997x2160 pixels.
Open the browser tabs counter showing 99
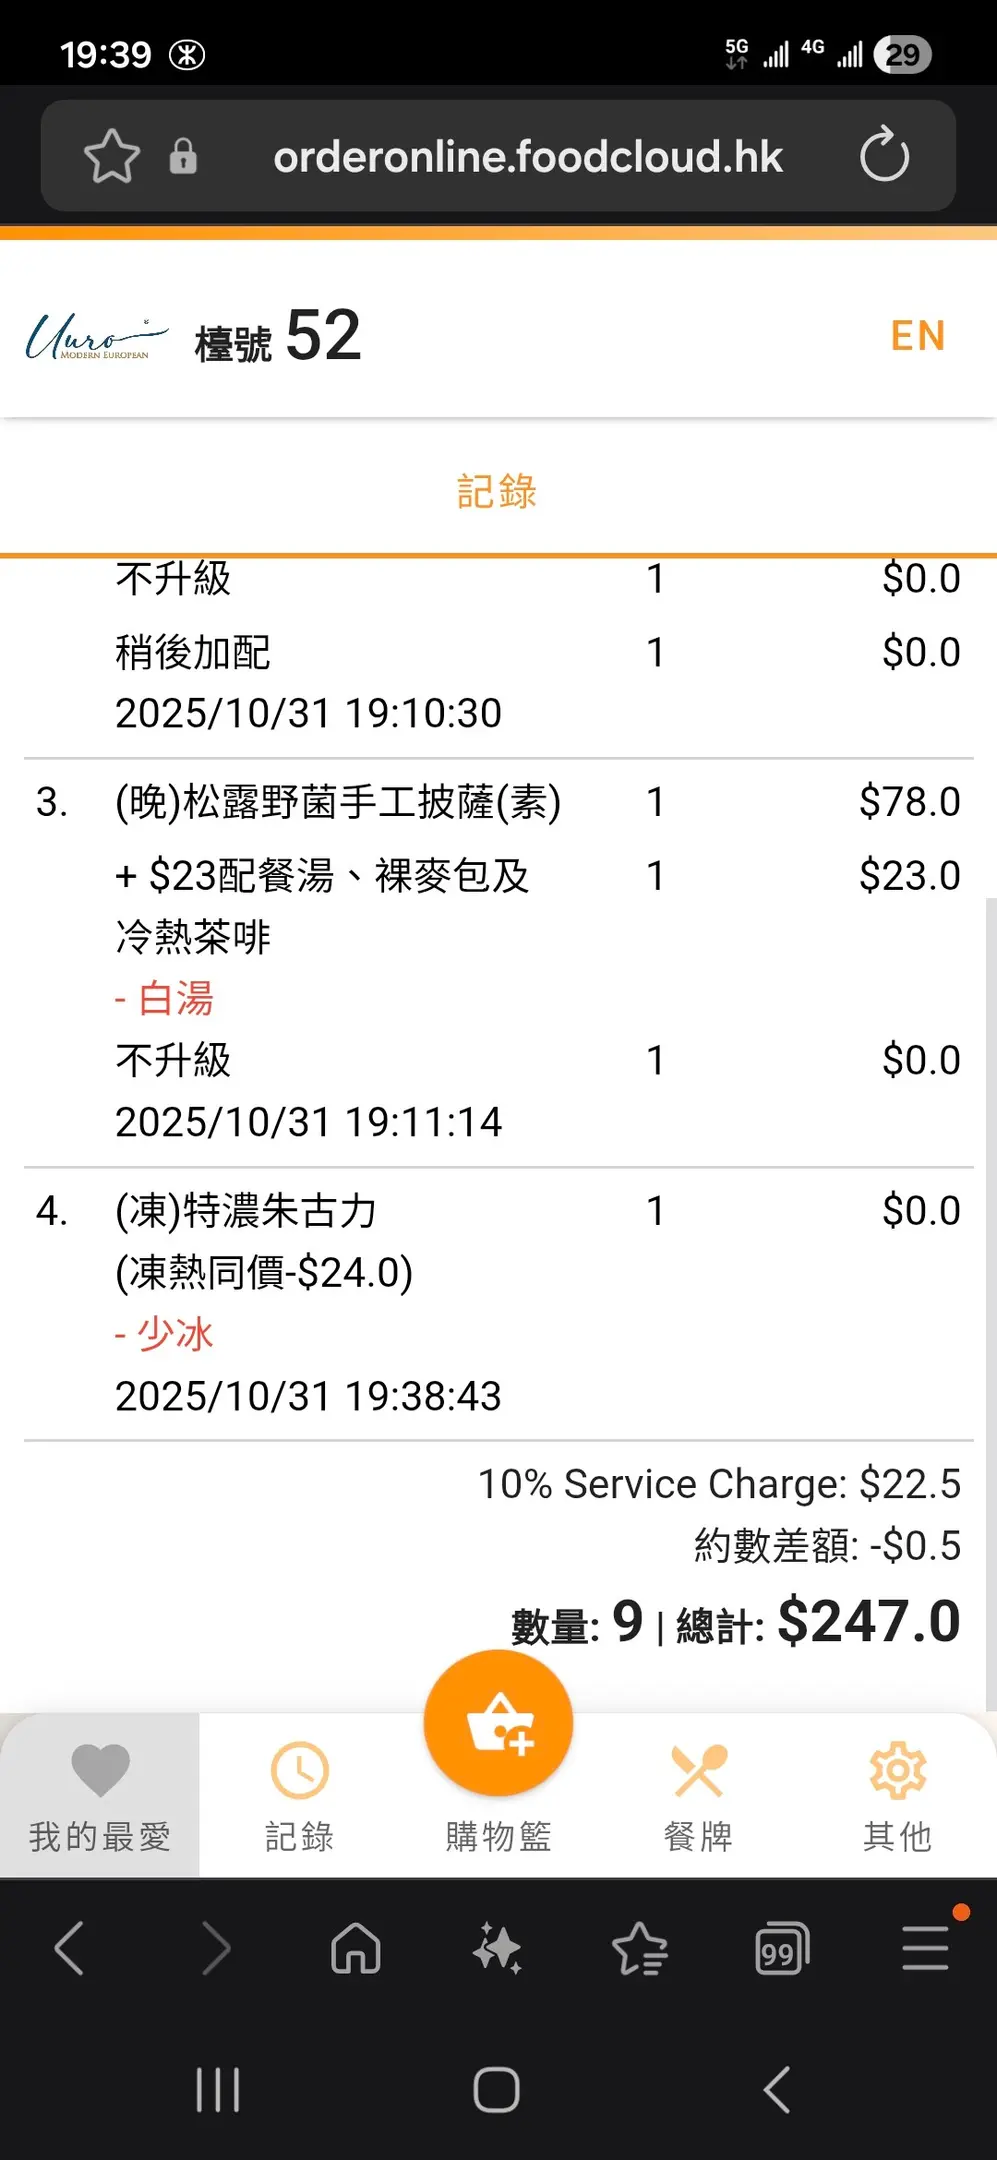pyautogui.click(x=782, y=1948)
